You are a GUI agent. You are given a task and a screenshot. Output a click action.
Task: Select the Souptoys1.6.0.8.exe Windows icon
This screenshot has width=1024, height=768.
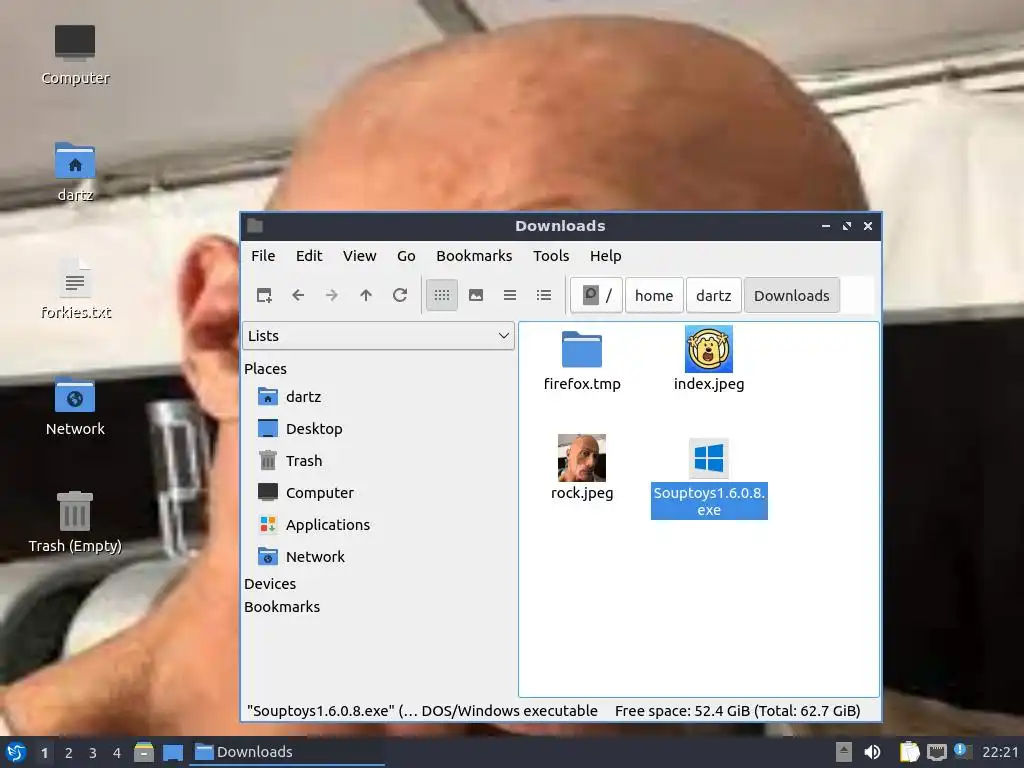709,458
